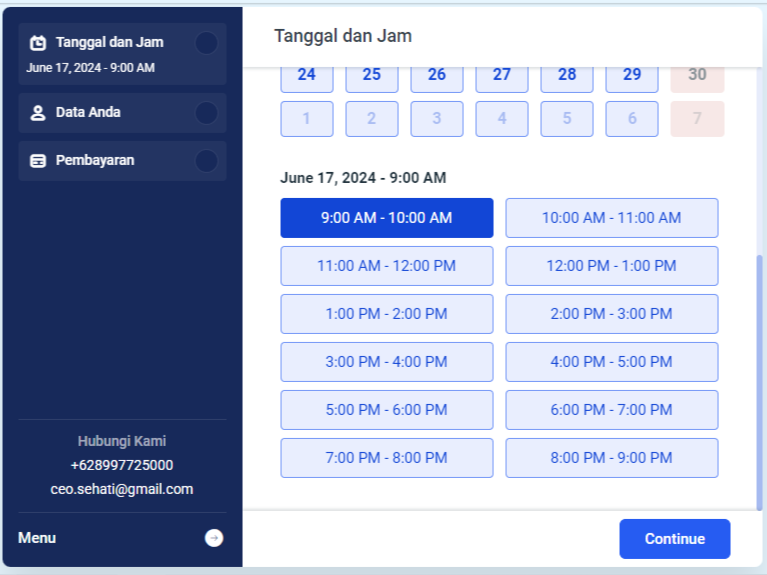Click the Tanggal dan Jam step circle
Image resolution: width=767 pixels, height=575 pixels.
point(206,43)
